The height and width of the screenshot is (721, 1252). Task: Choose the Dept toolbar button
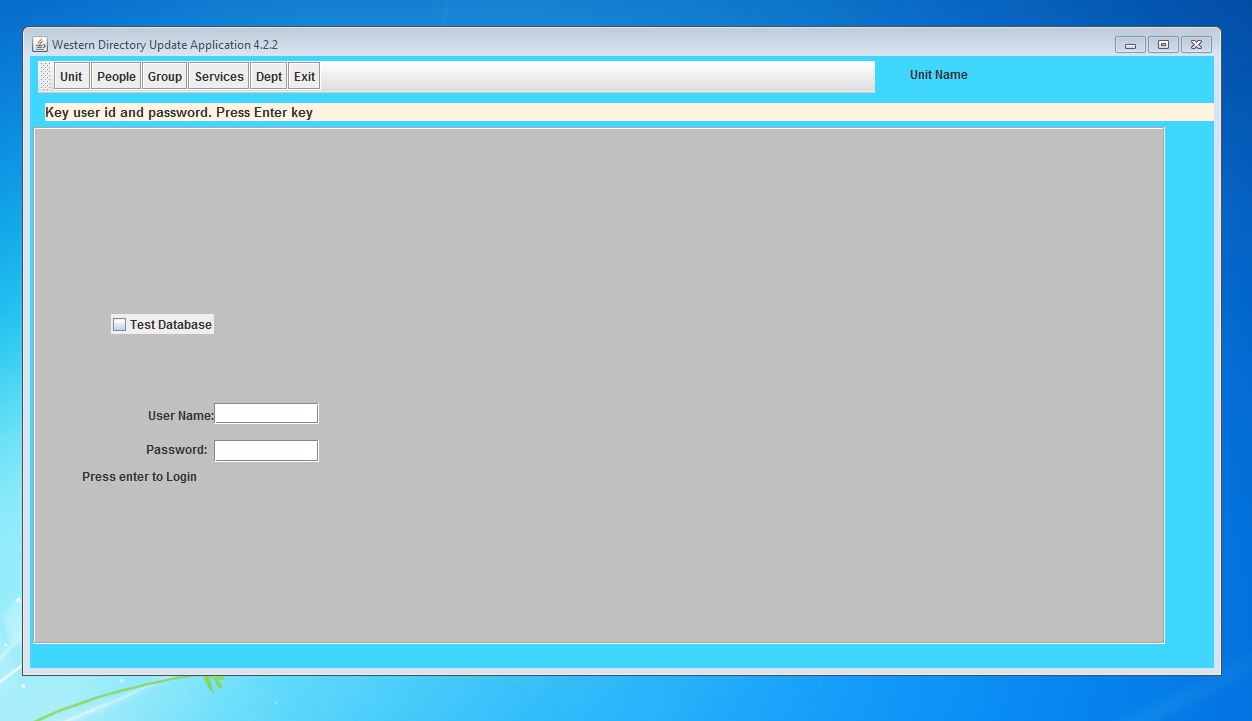[269, 77]
